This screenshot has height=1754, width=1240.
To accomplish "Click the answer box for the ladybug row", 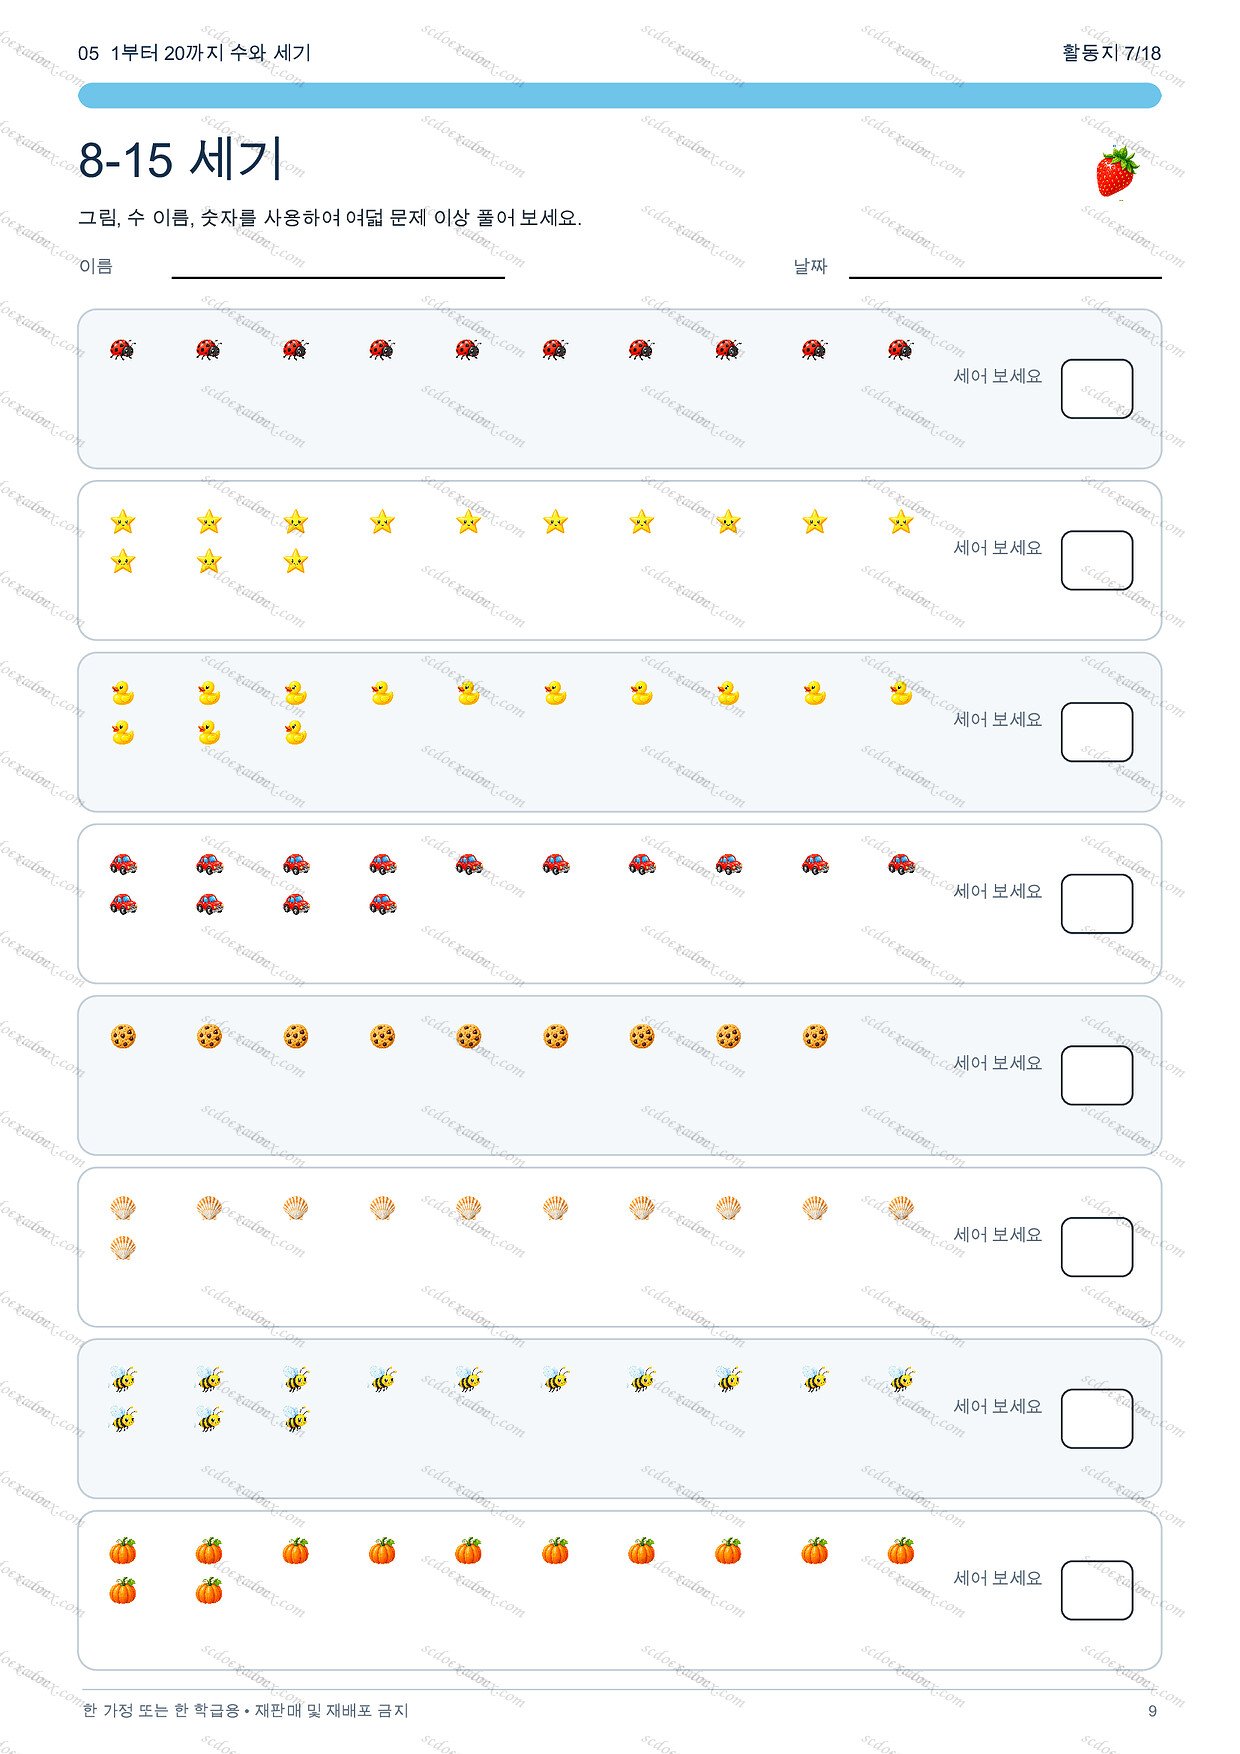I will click(1097, 389).
